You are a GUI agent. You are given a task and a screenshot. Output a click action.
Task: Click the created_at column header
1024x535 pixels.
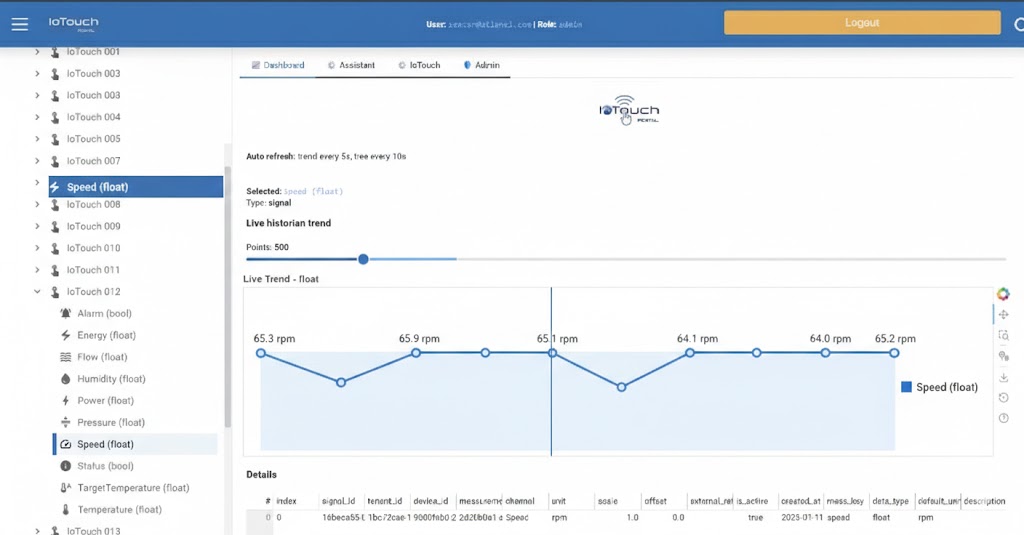pyautogui.click(x=801, y=501)
